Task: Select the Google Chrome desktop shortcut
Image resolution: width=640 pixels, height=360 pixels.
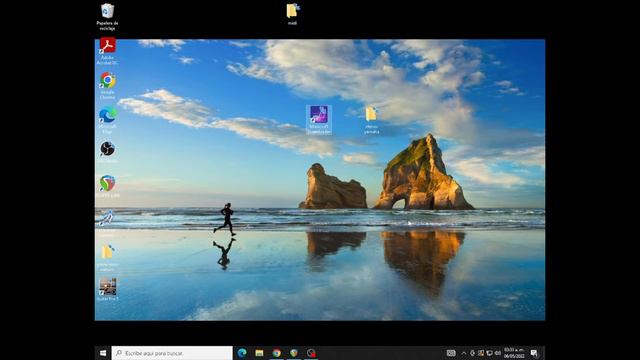Action: pos(107,85)
